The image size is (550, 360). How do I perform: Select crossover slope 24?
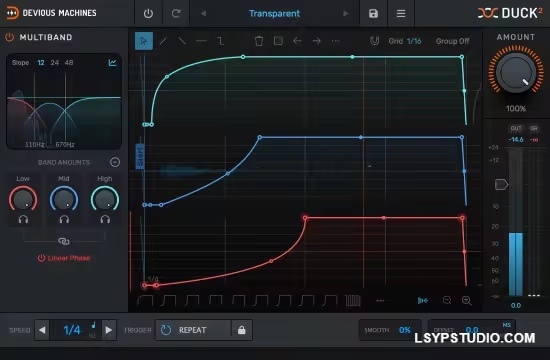(x=55, y=63)
